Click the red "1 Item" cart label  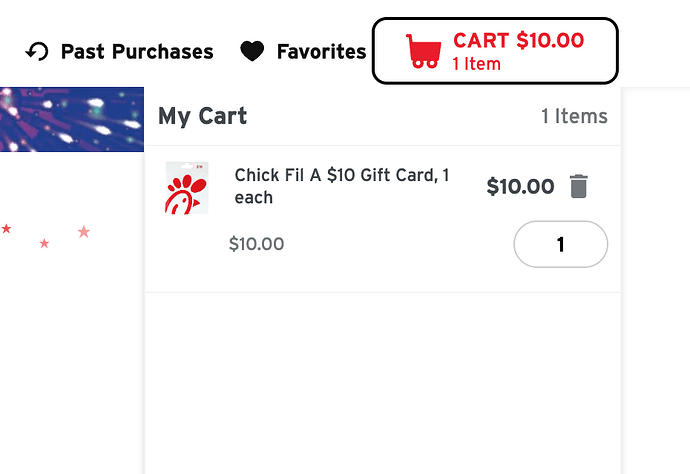coord(477,64)
